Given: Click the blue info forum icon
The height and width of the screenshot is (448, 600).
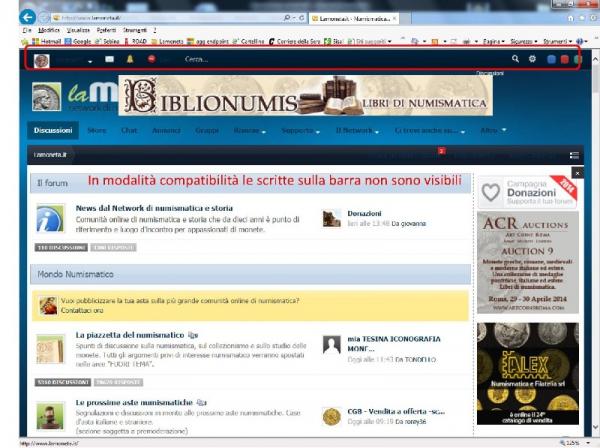Looking at the screenshot, I should (x=50, y=219).
